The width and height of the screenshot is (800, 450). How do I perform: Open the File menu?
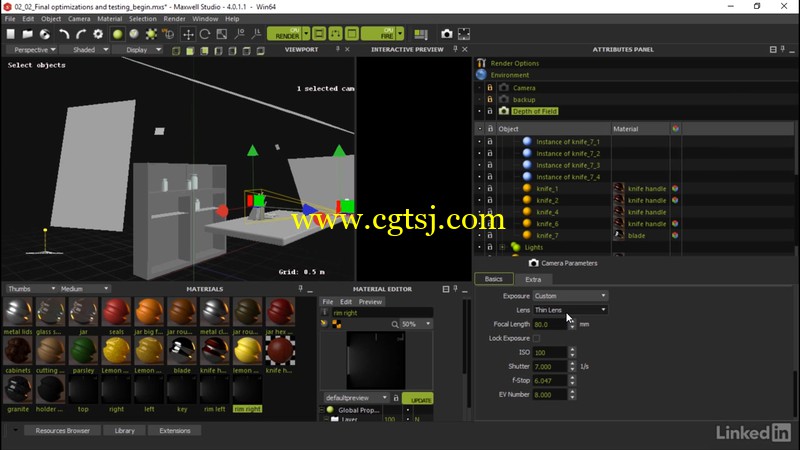pos(10,19)
